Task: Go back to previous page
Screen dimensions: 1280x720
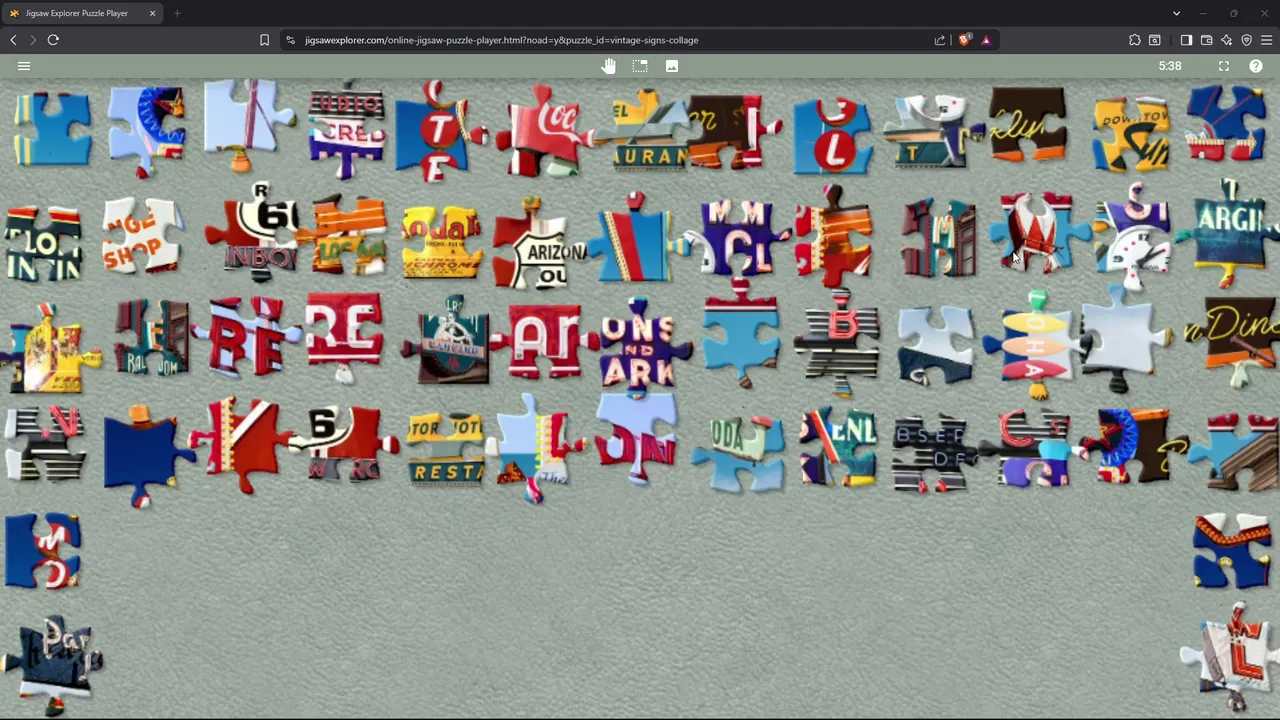Action: click(x=13, y=40)
